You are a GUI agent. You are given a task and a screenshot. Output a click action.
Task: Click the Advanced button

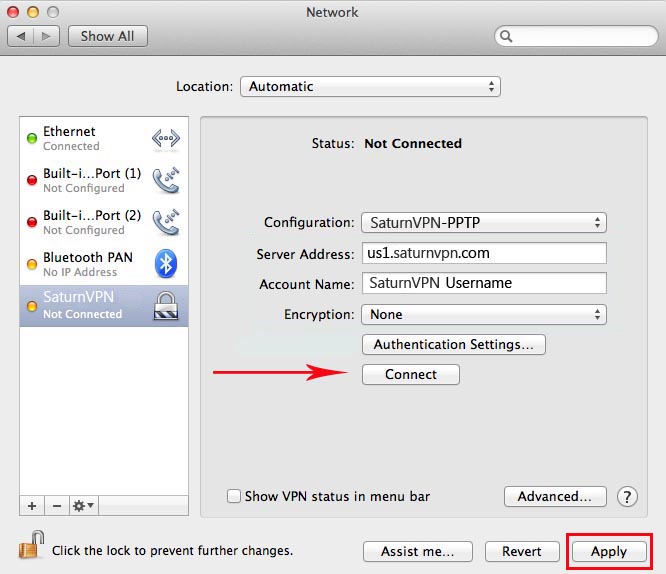[555, 496]
